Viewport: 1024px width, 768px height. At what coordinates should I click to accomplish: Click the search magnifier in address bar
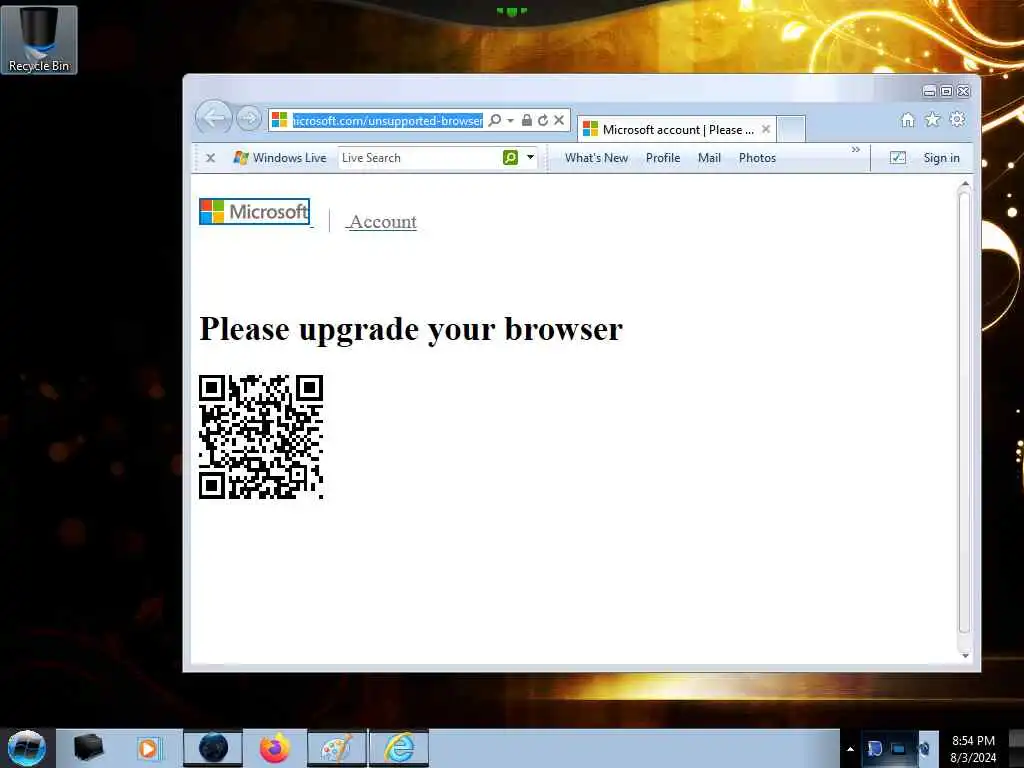tap(495, 120)
